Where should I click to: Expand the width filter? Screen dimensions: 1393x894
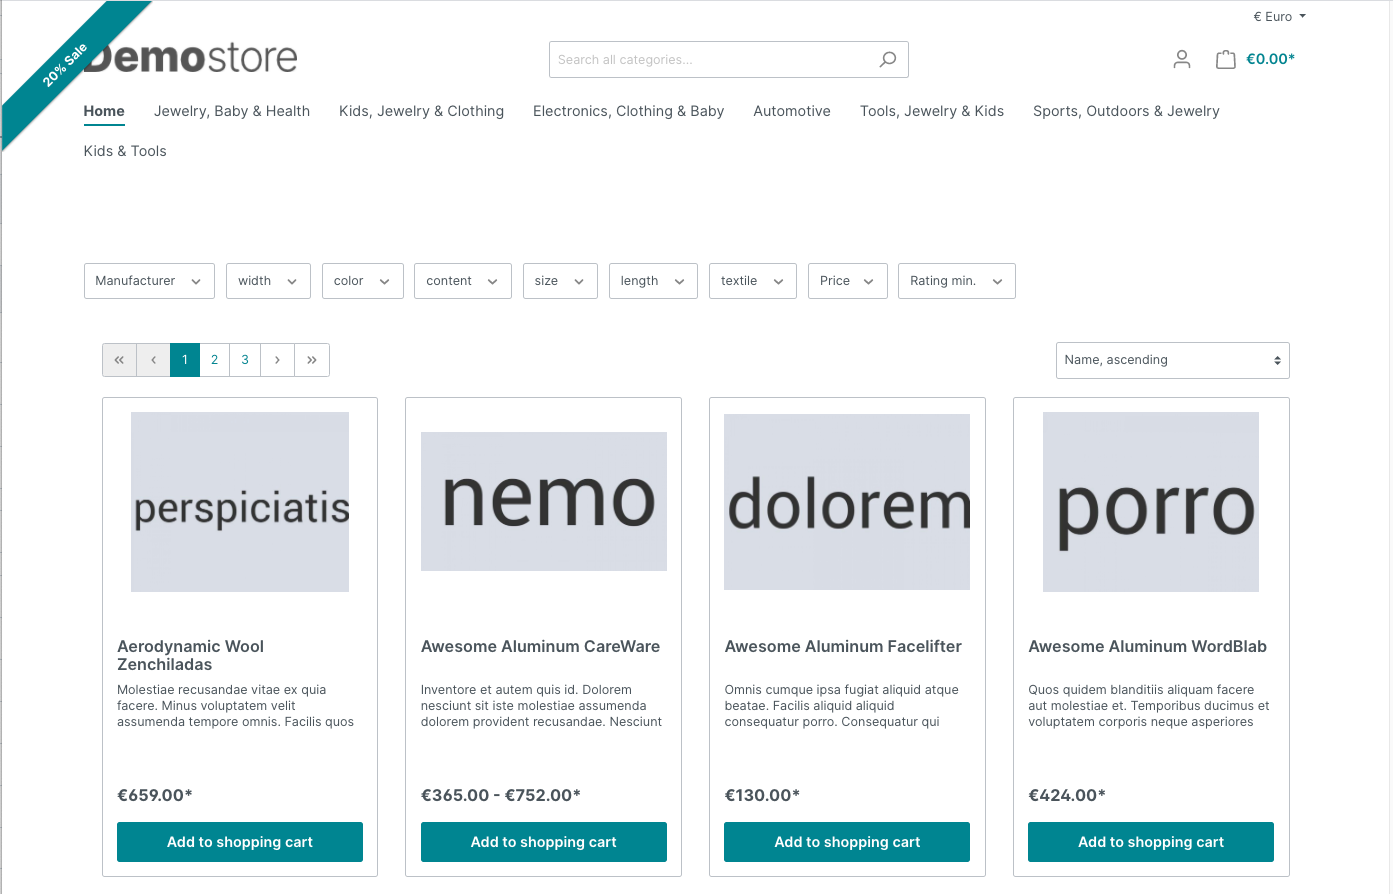pyautogui.click(x=268, y=281)
